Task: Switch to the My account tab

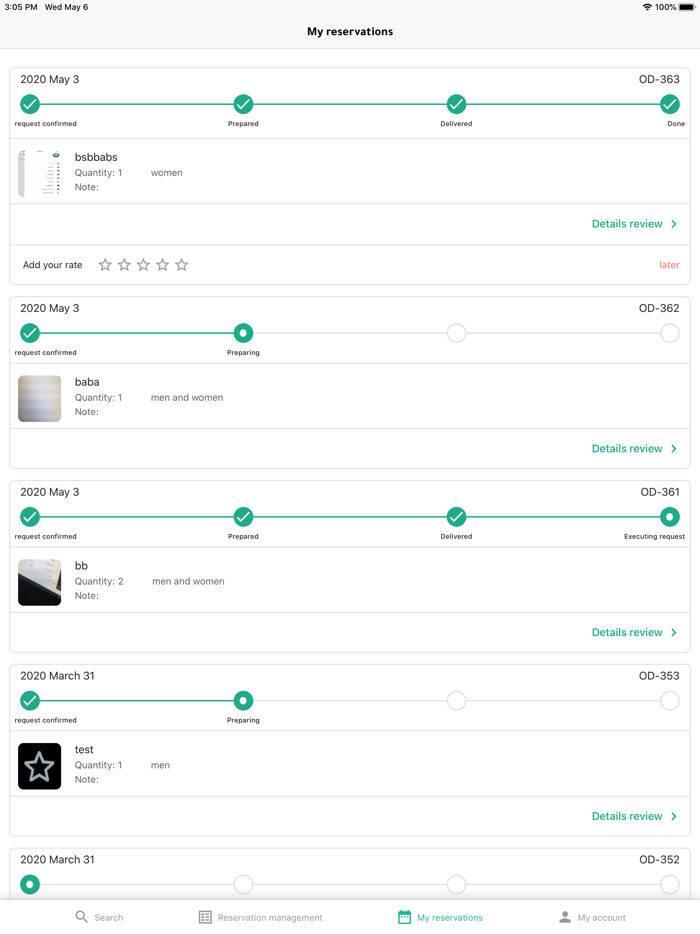Action: coord(591,917)
